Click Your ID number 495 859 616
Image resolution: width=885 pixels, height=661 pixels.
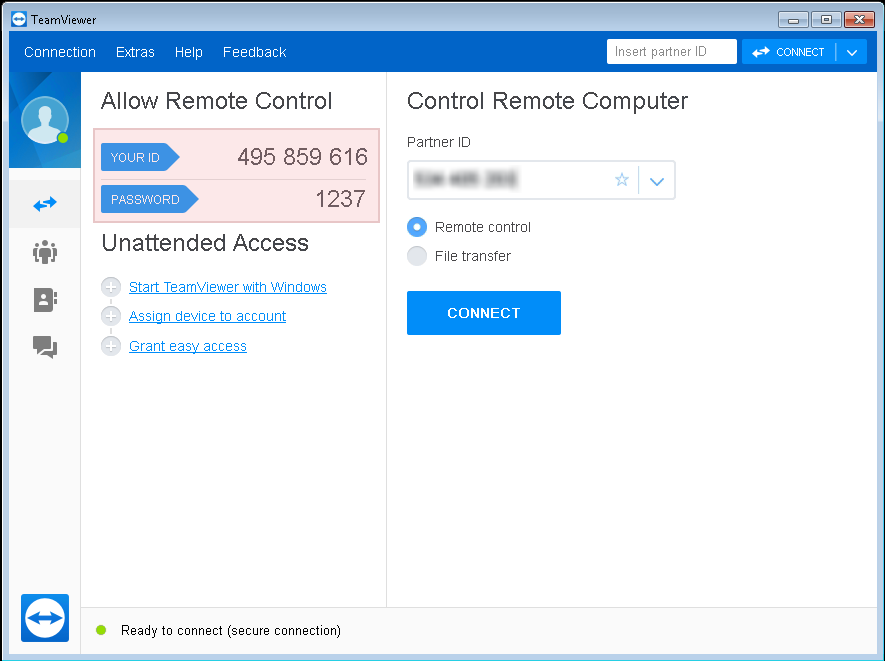(303, 156)
